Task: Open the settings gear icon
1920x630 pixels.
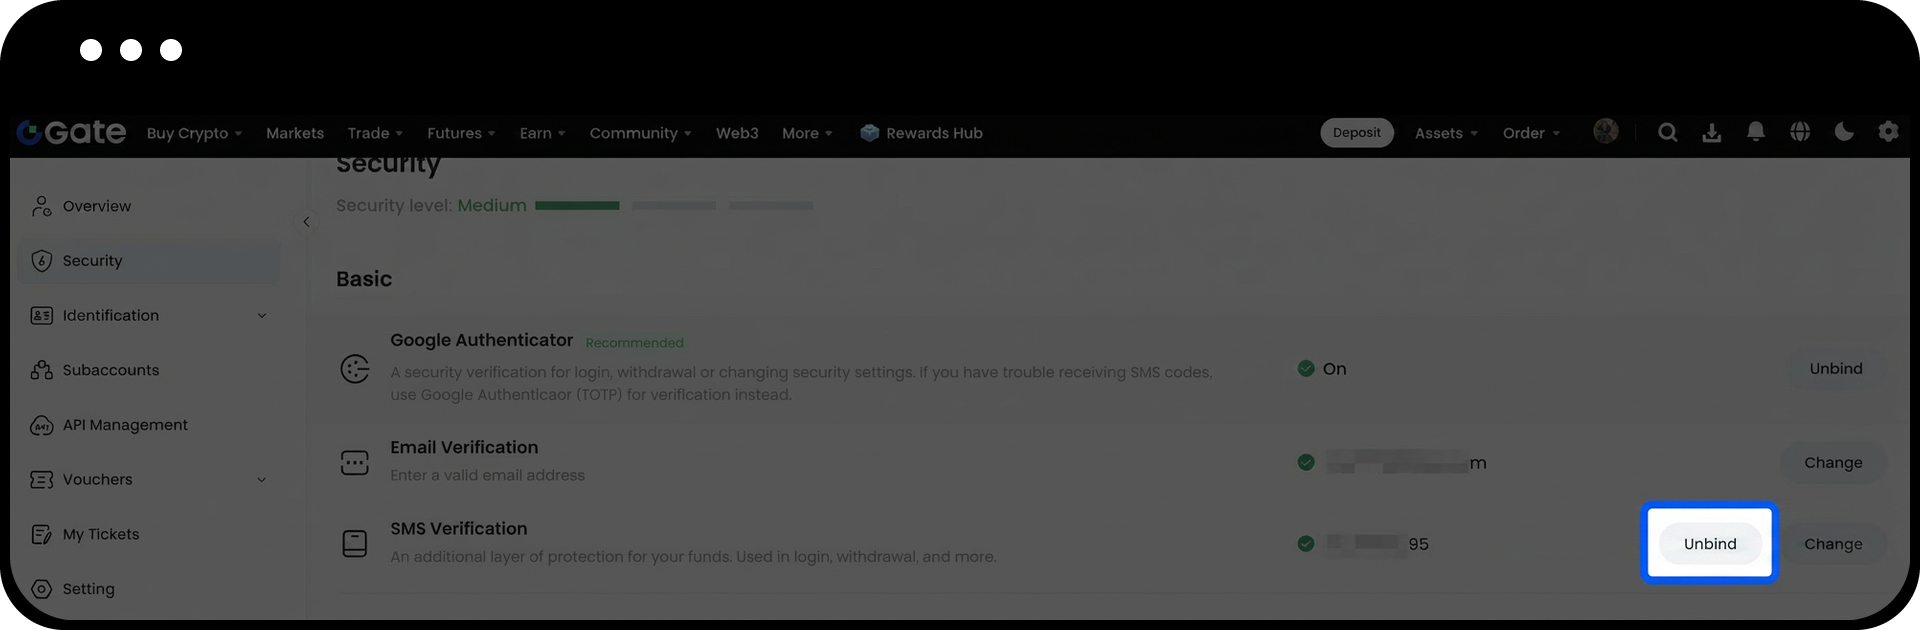Action: (x=1888, y=132)
